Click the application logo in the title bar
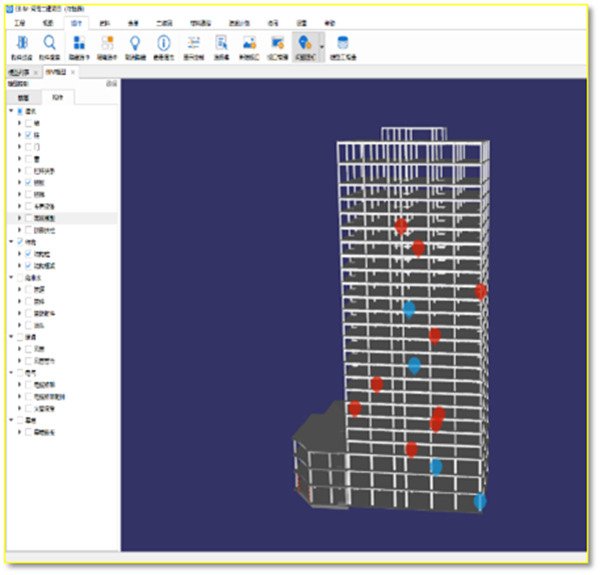The image size is (600, 575). coord(10,9)
